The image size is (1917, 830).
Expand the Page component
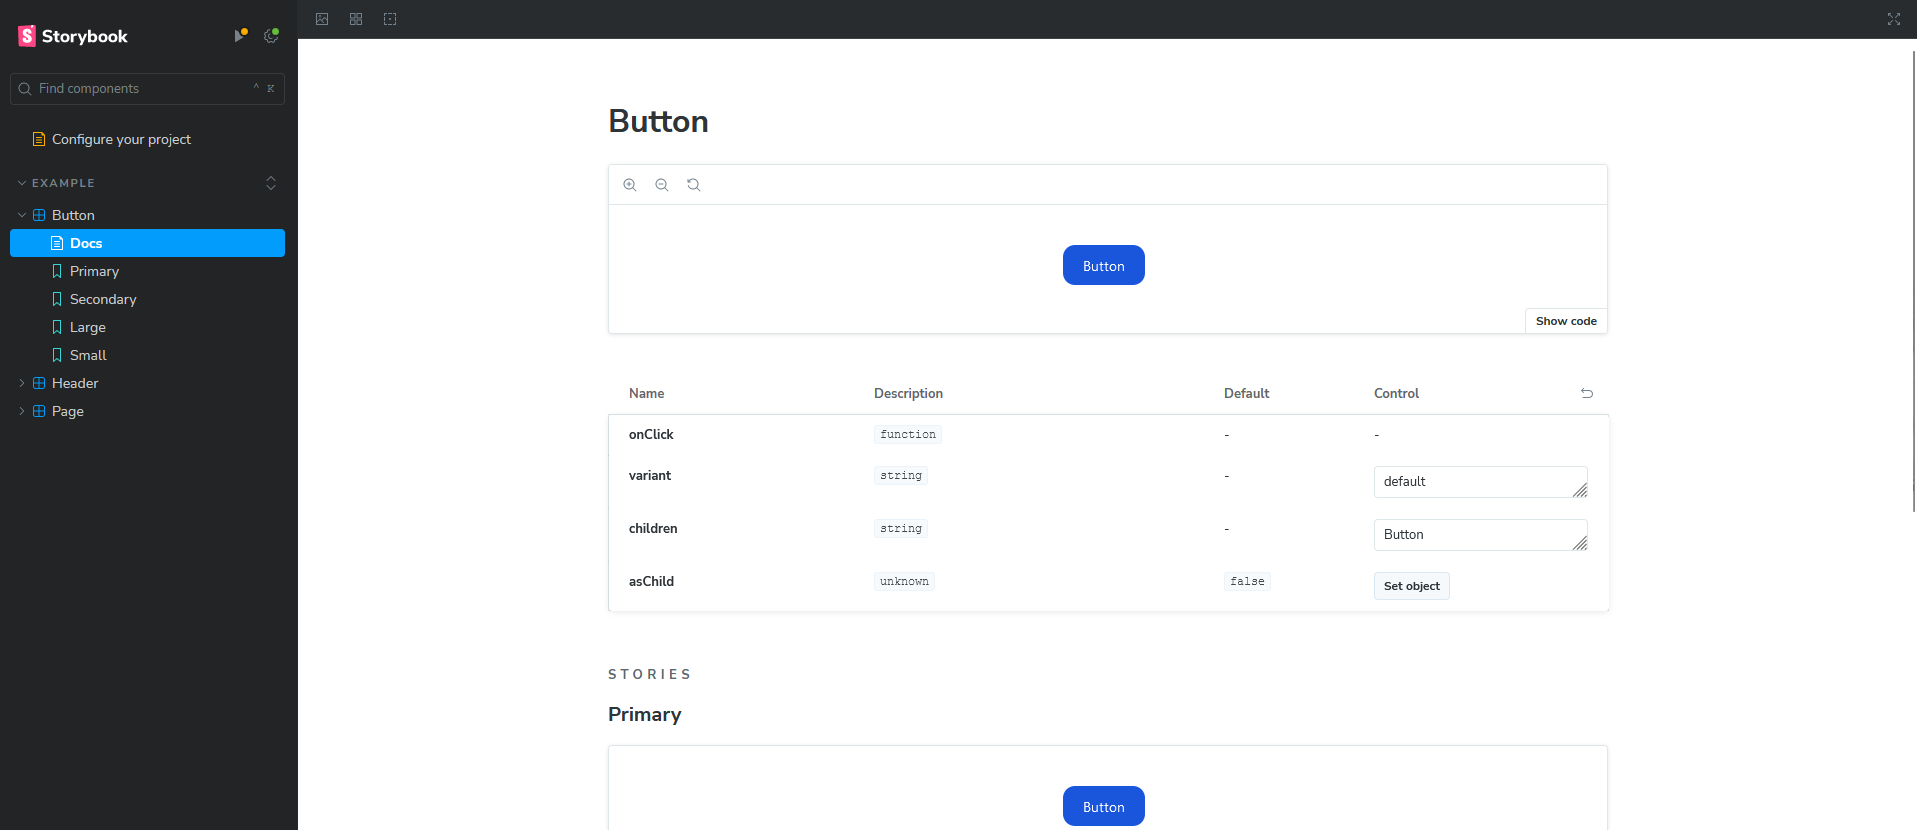(22, 411)
